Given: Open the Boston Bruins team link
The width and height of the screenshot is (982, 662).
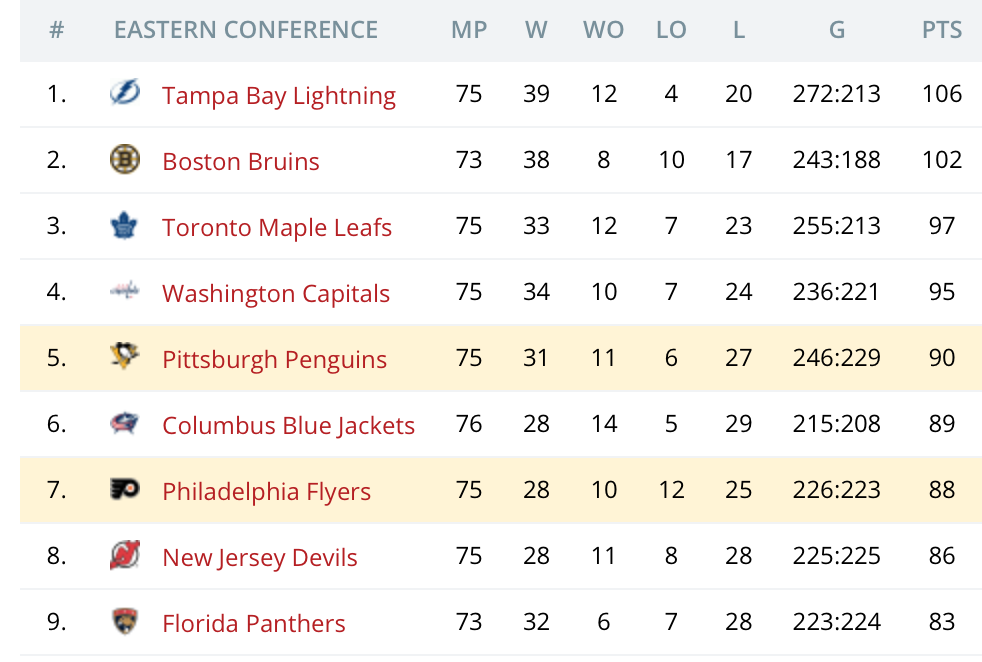Looking at the screenshot, I should [x=241, y=162].
